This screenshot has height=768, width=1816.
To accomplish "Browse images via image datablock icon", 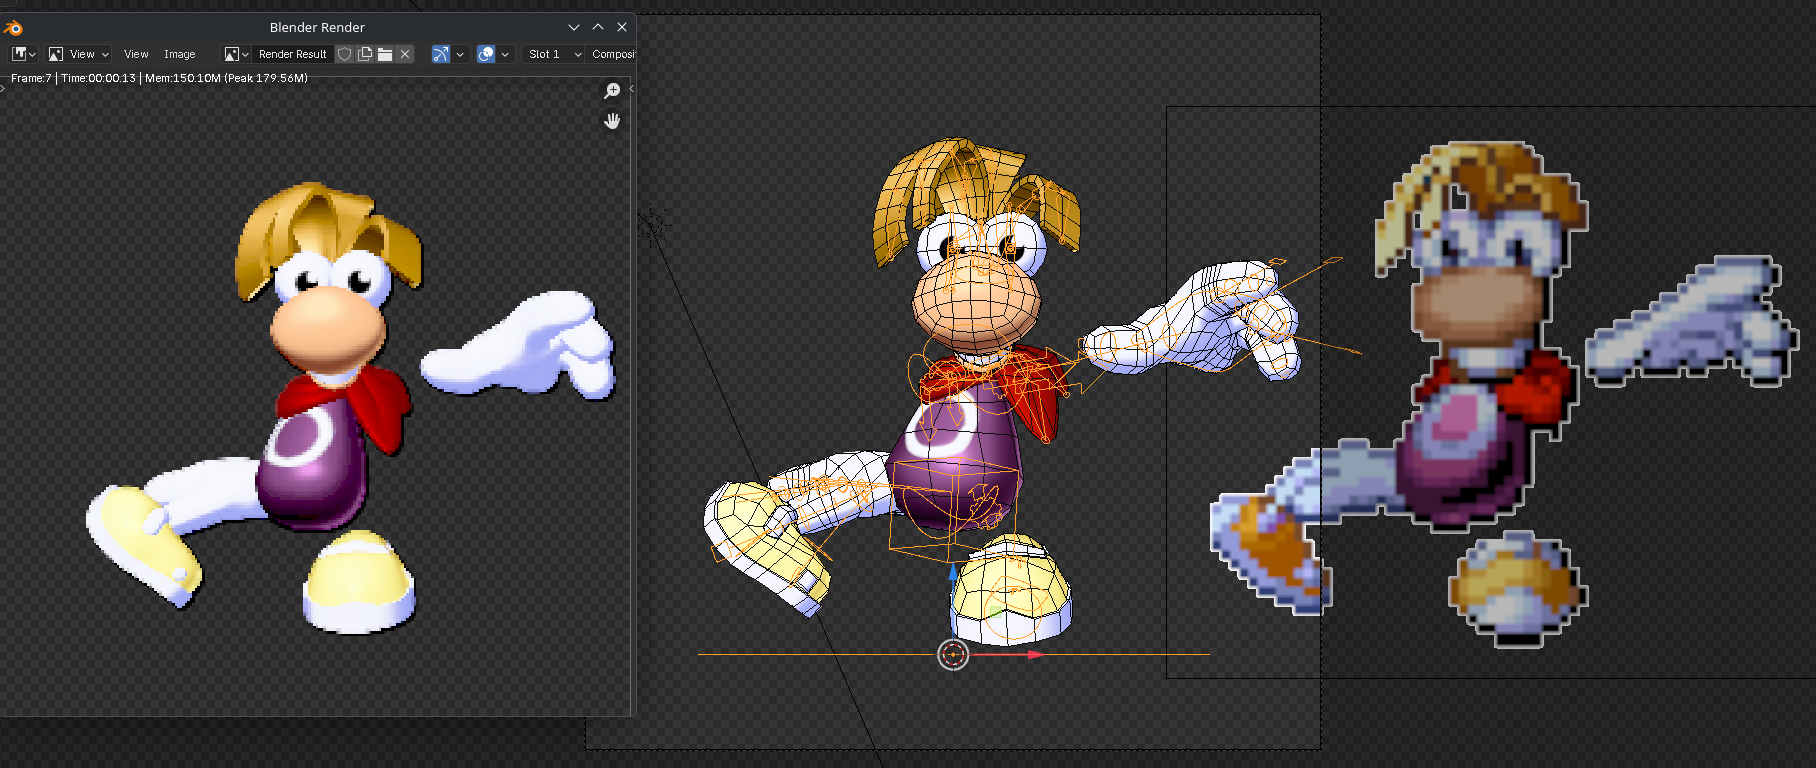I will [x=236, y=54].
